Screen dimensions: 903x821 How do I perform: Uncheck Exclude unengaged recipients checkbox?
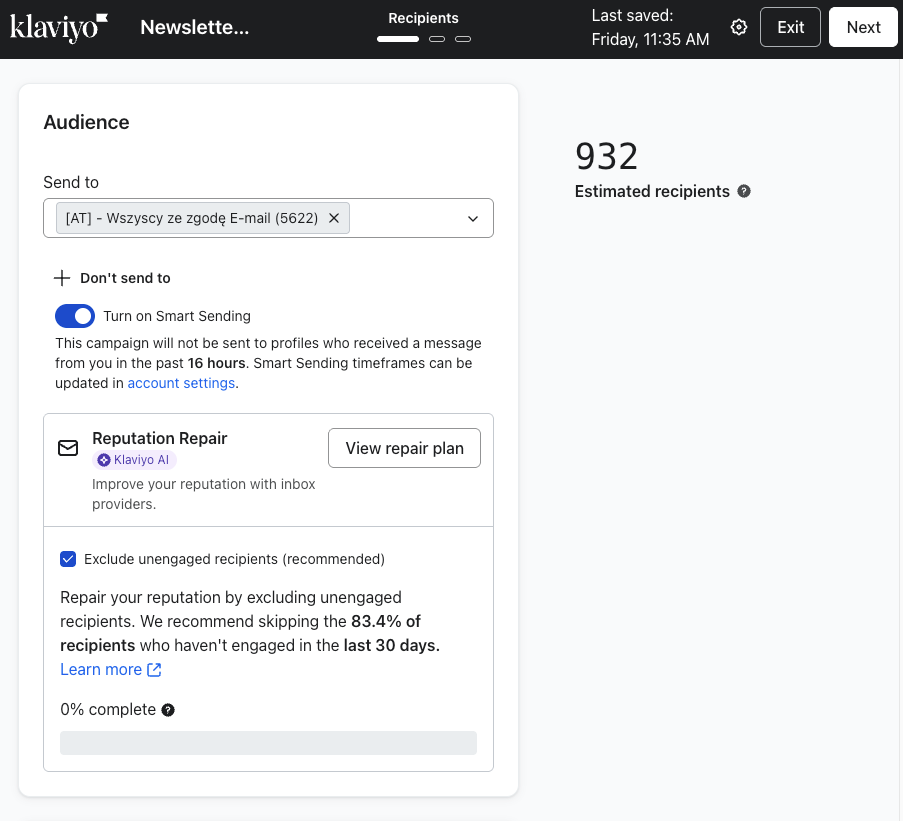[x=68, y=559]
